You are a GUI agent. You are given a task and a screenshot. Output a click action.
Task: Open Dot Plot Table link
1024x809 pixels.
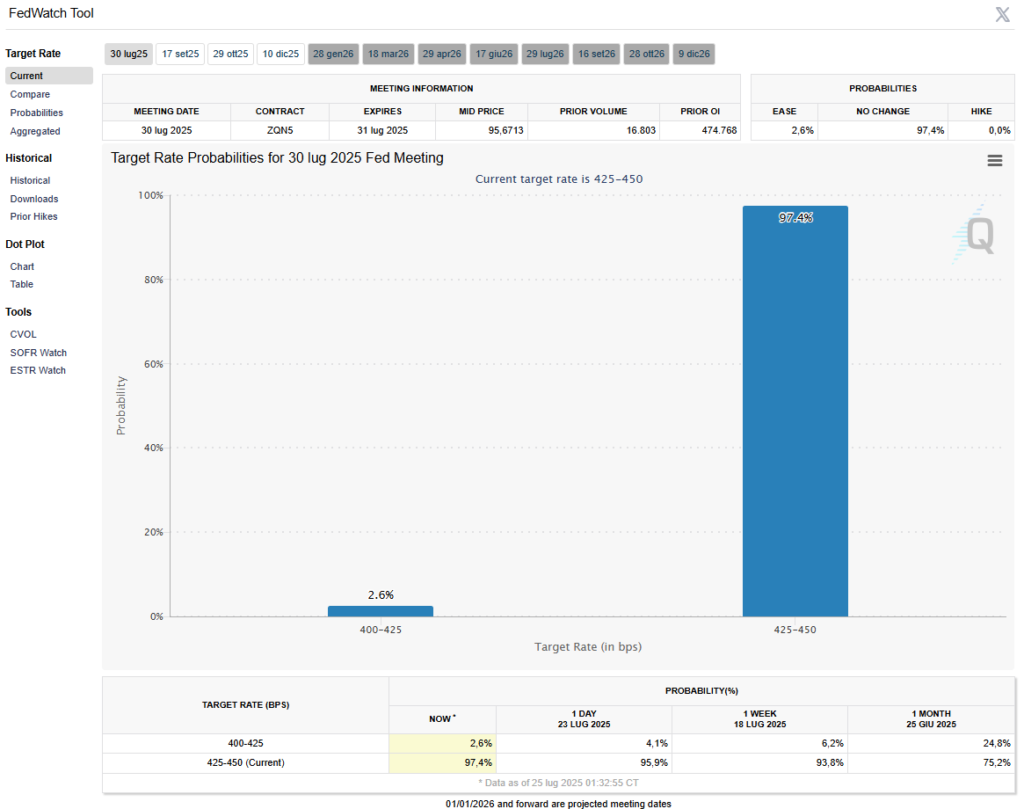tap(22, 285)
